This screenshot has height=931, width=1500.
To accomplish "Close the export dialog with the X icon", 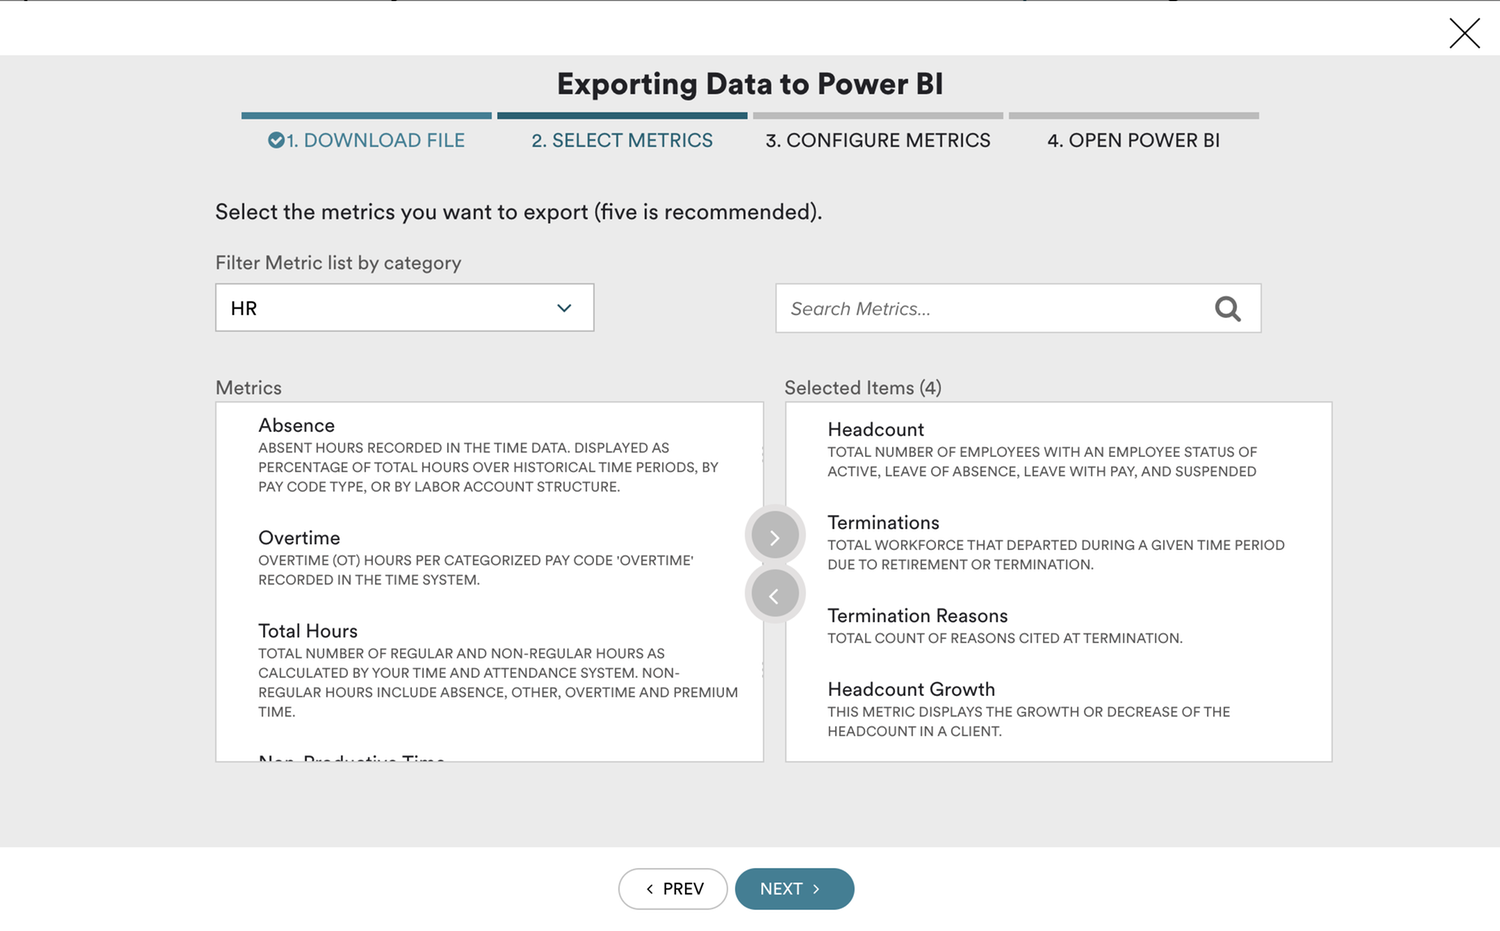I will point(1464,33).
